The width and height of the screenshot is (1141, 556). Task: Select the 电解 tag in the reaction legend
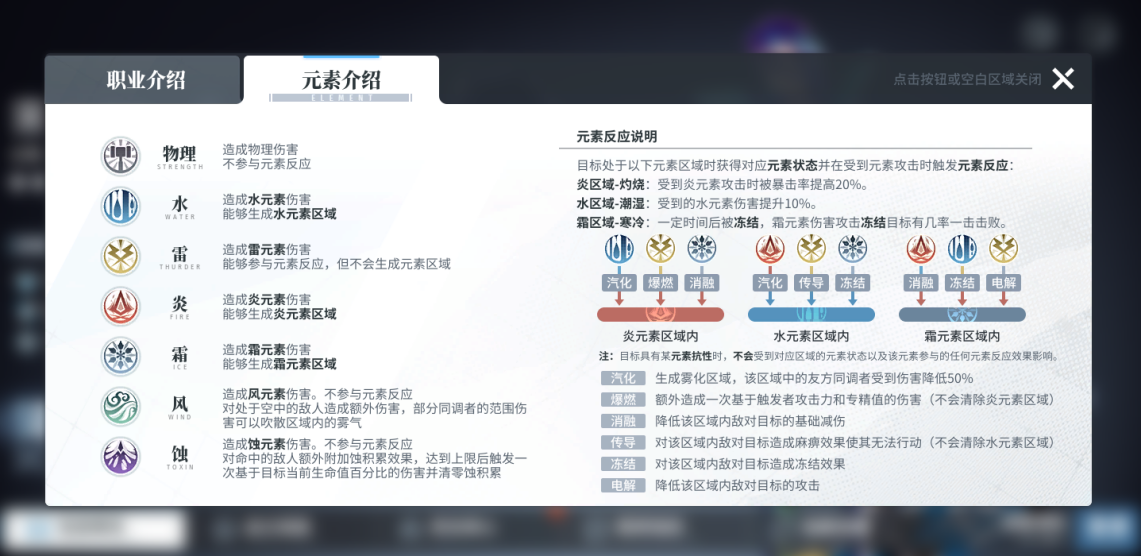[x=623, y=485]
